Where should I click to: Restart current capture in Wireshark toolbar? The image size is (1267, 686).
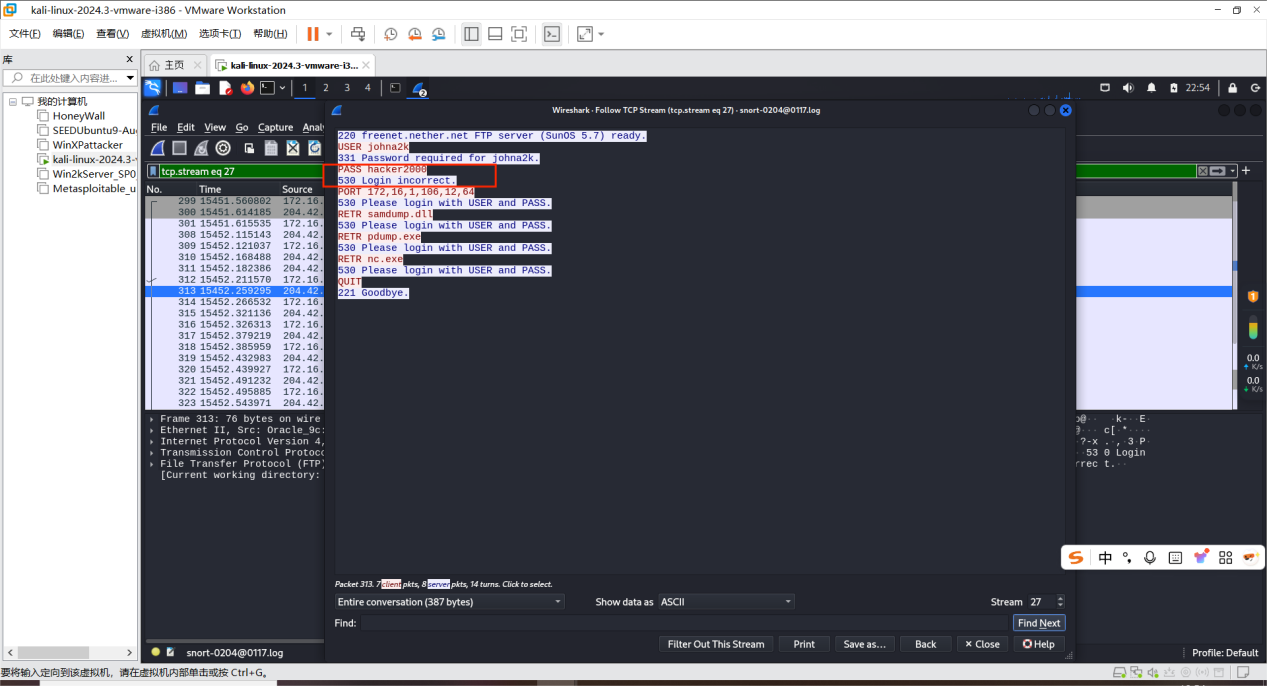pyautogui.click(x=201, y=148)
